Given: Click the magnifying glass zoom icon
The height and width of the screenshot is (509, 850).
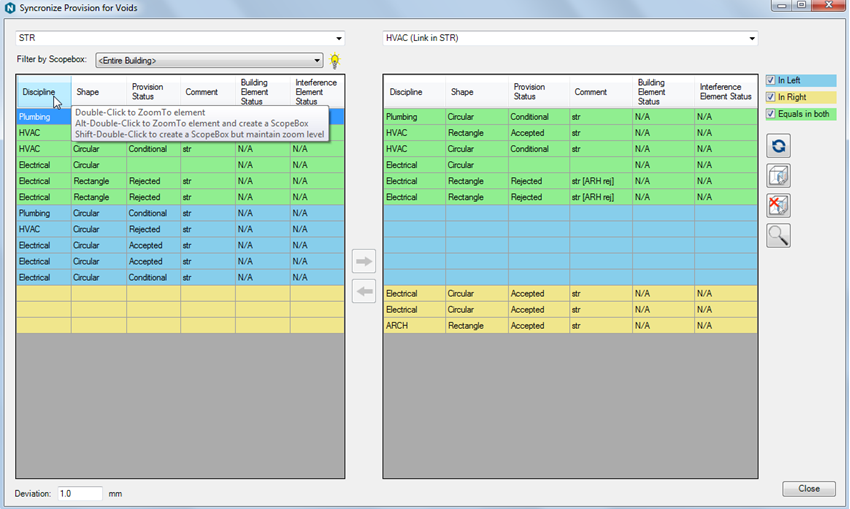Looking at the screenshot, I should [x=778, y=236].
